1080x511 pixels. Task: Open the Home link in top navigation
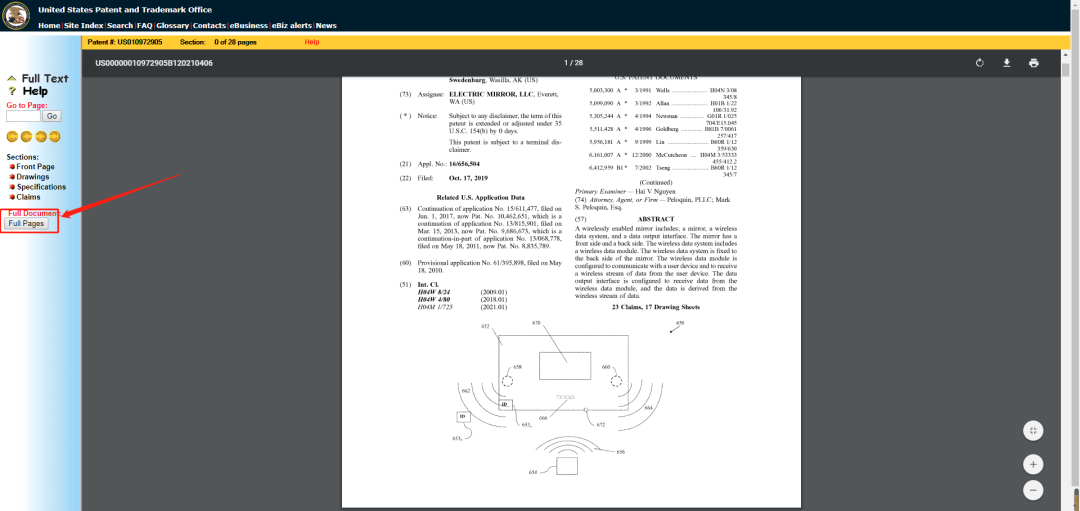[x=49, y=25]
